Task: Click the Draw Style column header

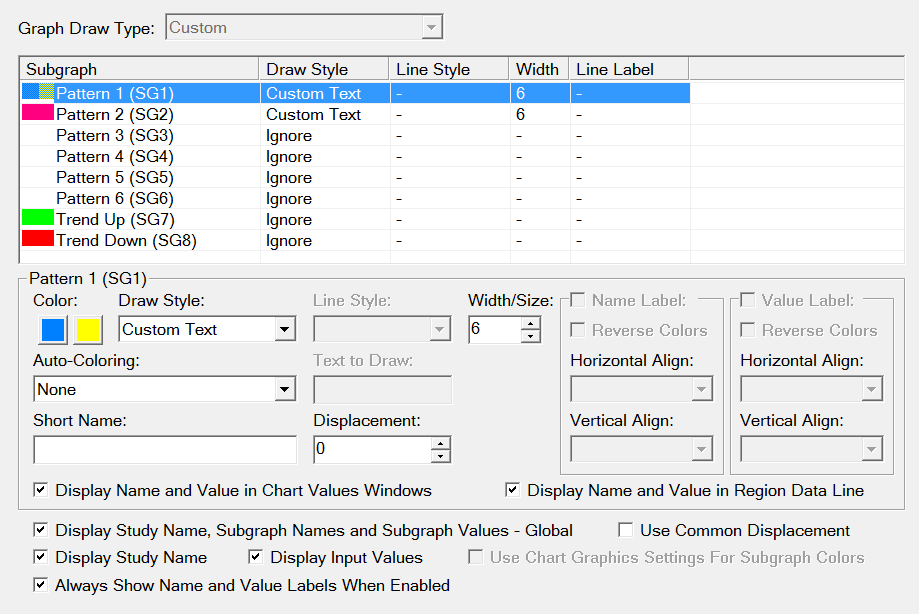Action: coord(324,69)
